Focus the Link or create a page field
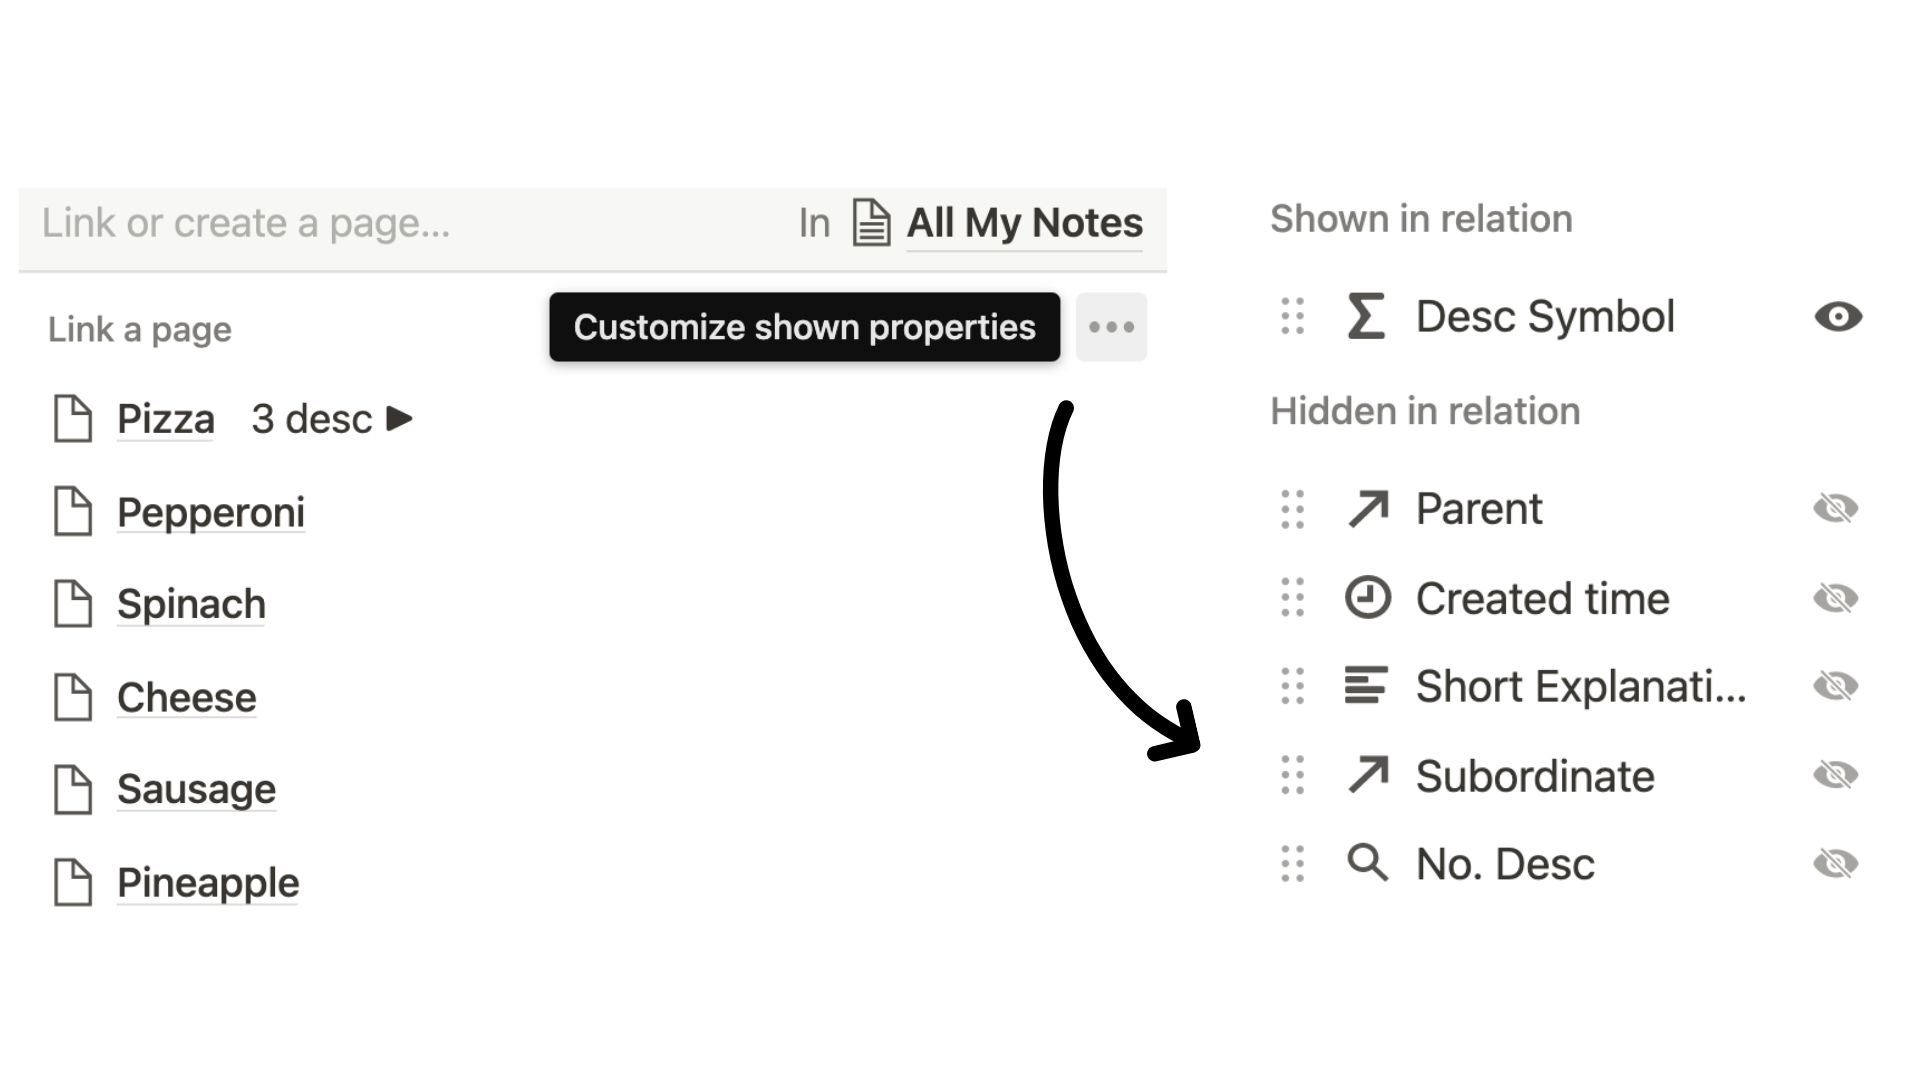 tap(400, 223)
